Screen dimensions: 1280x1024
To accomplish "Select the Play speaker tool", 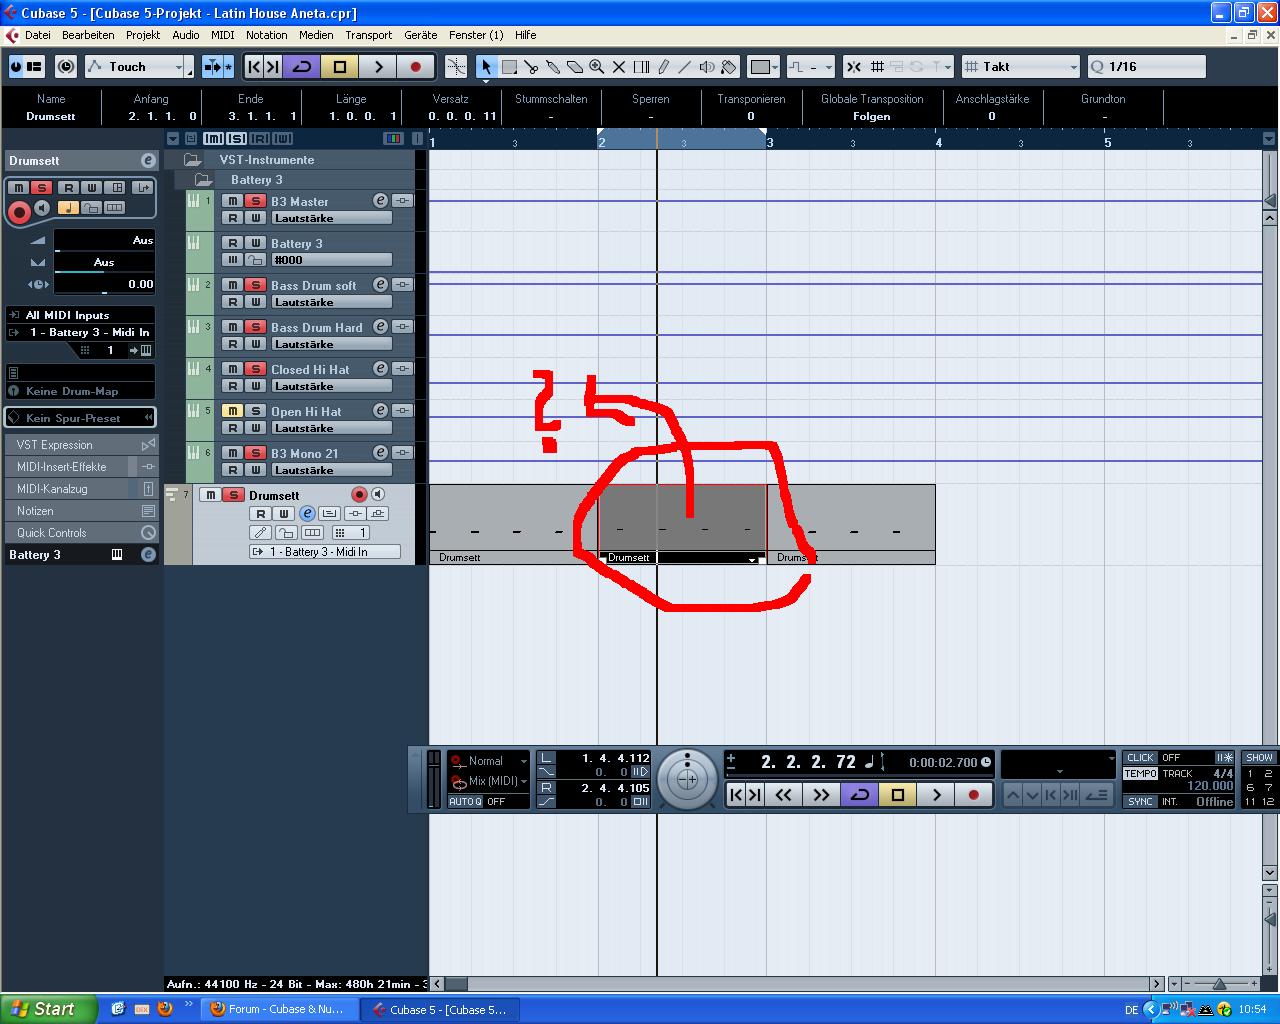I will coord(707,67).
